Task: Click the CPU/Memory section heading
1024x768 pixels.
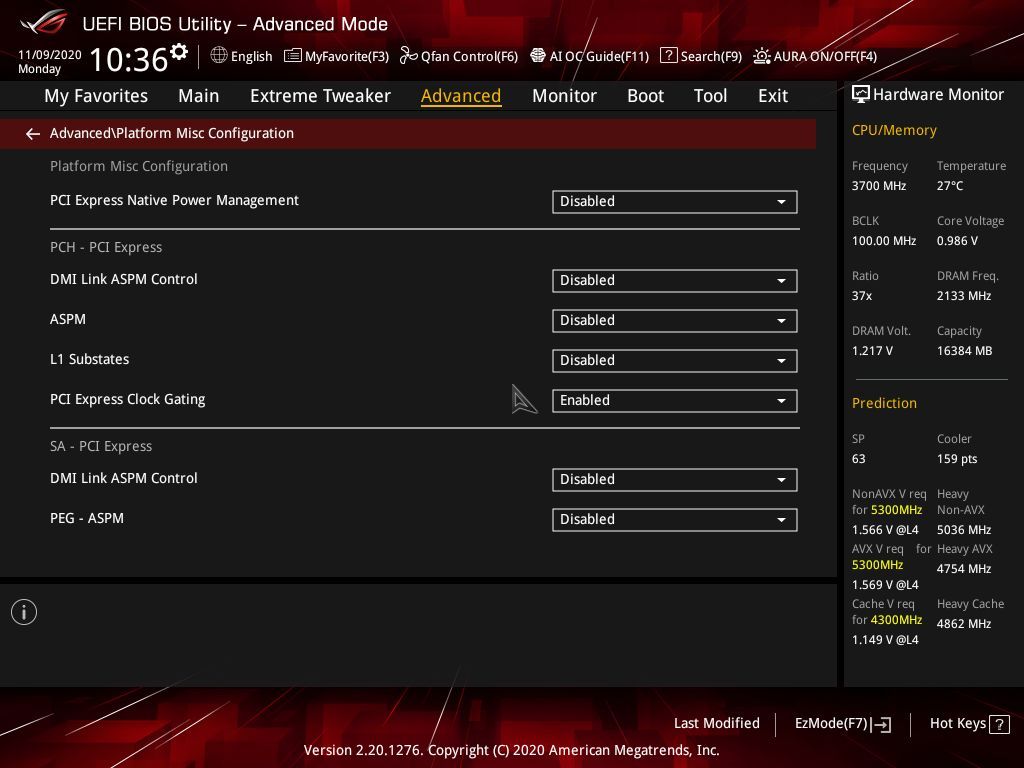Action: click(894, 130)
